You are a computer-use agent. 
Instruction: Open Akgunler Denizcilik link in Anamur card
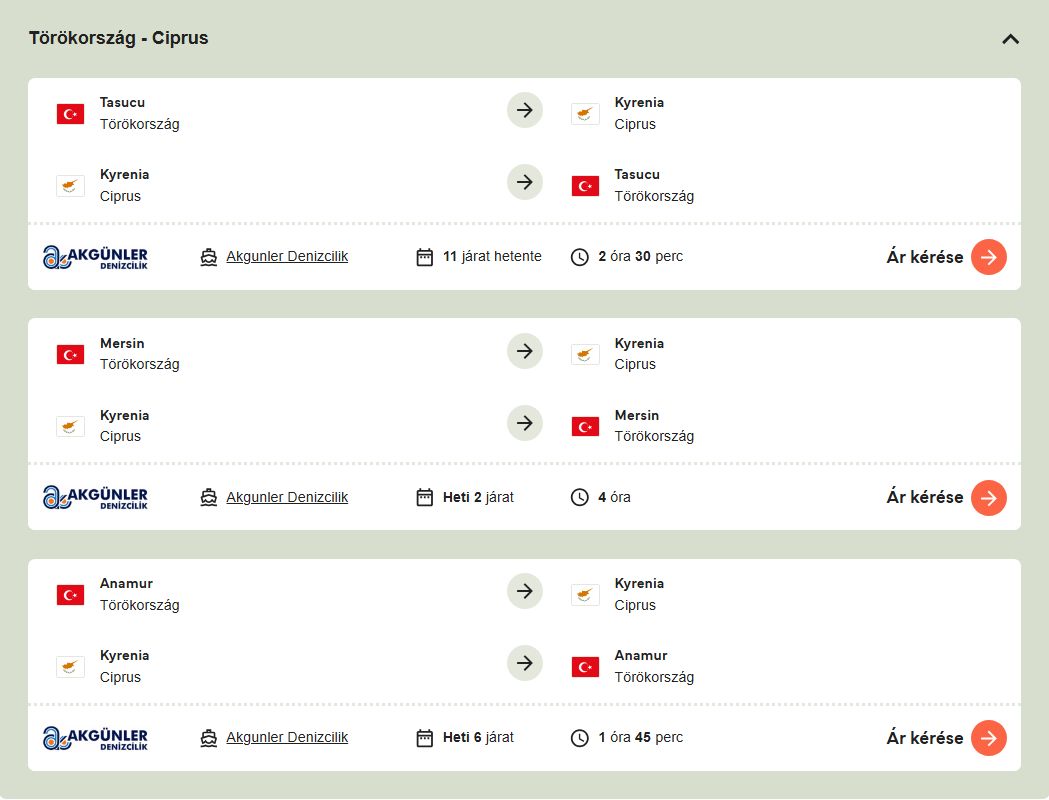click(287, 738)
